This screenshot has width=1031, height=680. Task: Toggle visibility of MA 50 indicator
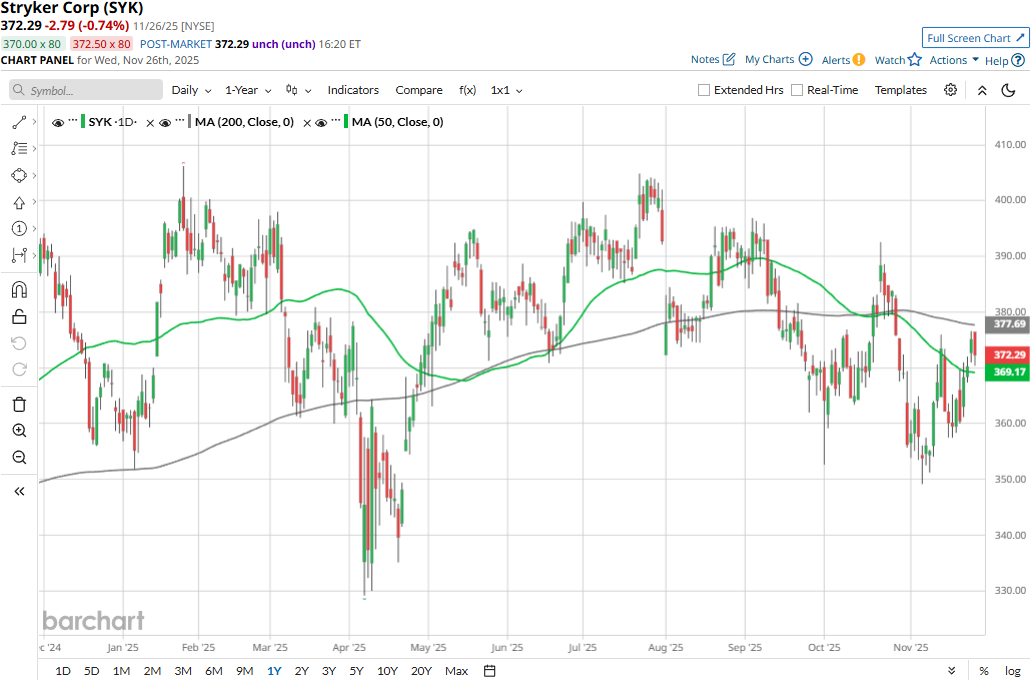click(x=321, y=122)
